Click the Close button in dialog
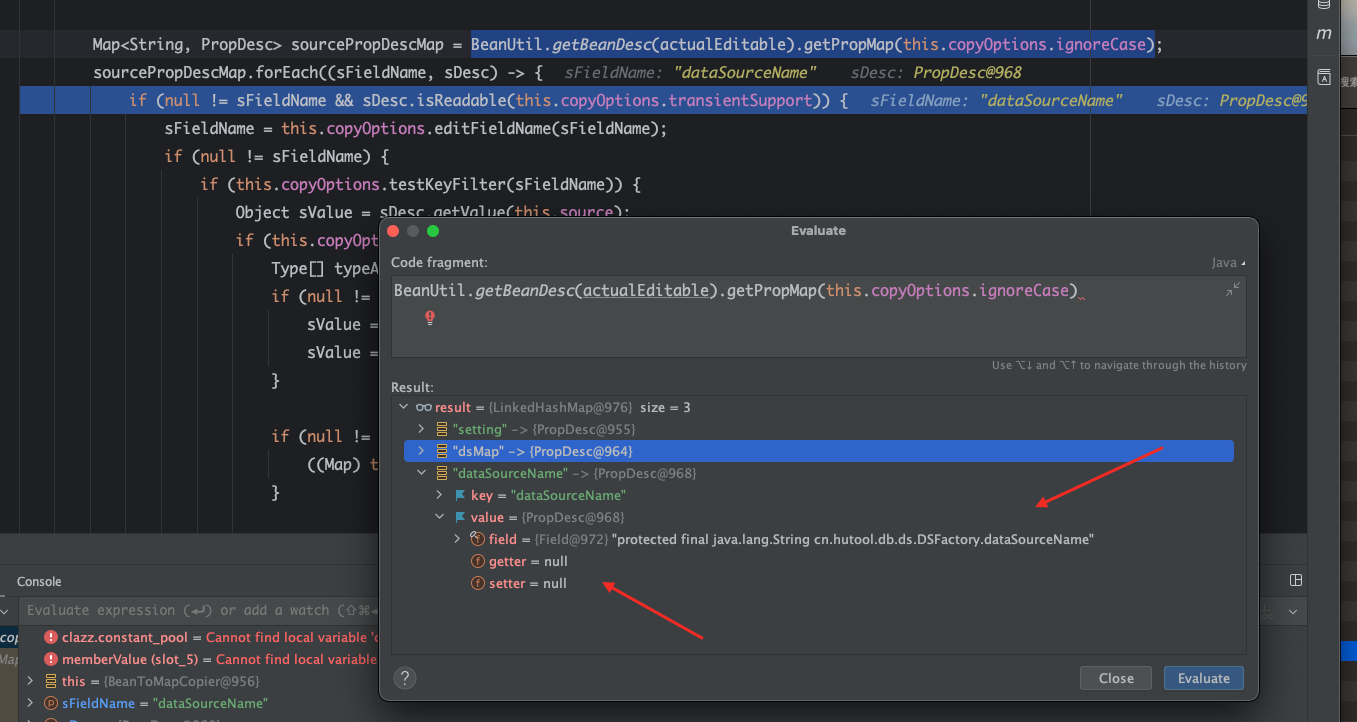The height and width of the screenshot is (722, 1357). click(x=1115, y=678)
